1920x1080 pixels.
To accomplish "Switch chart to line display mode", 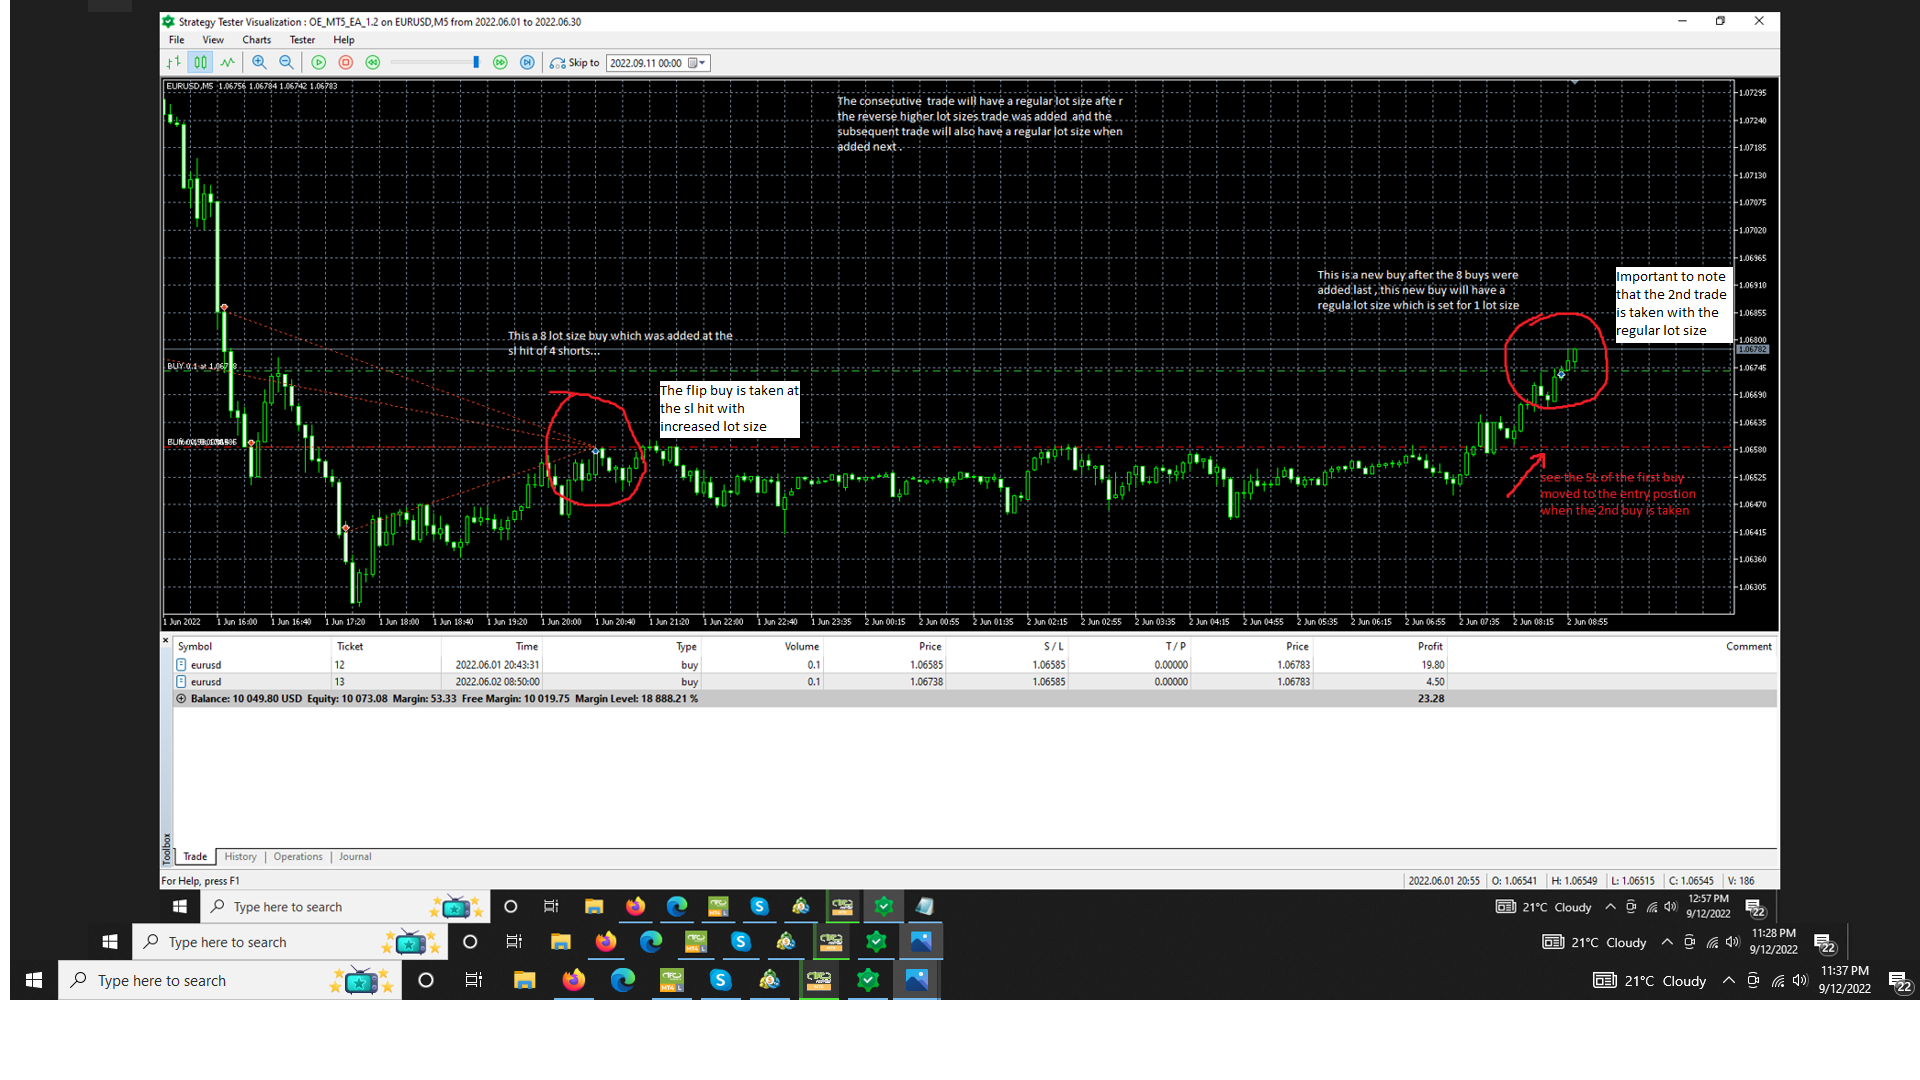I will (228, 62).
